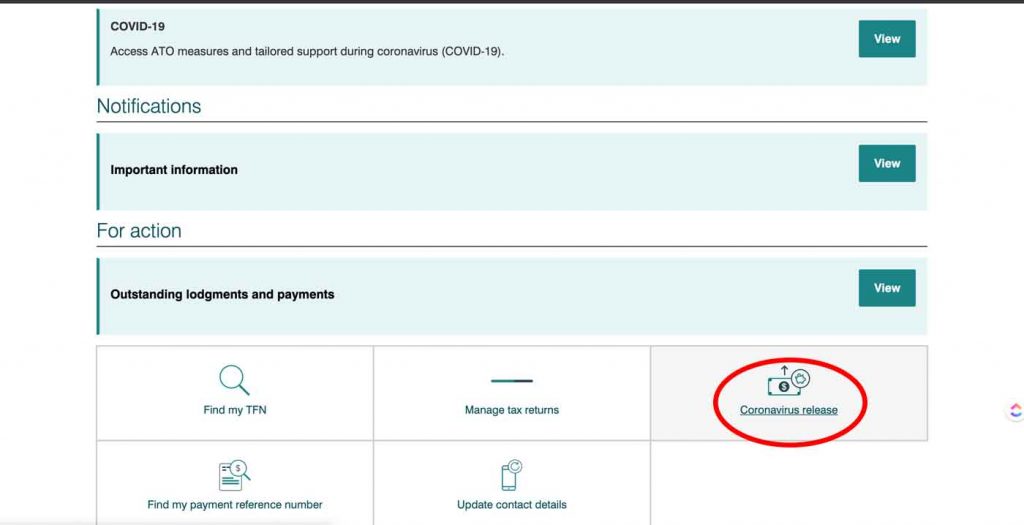
Task: Open the Update contact details link
Action: point(512,505)
